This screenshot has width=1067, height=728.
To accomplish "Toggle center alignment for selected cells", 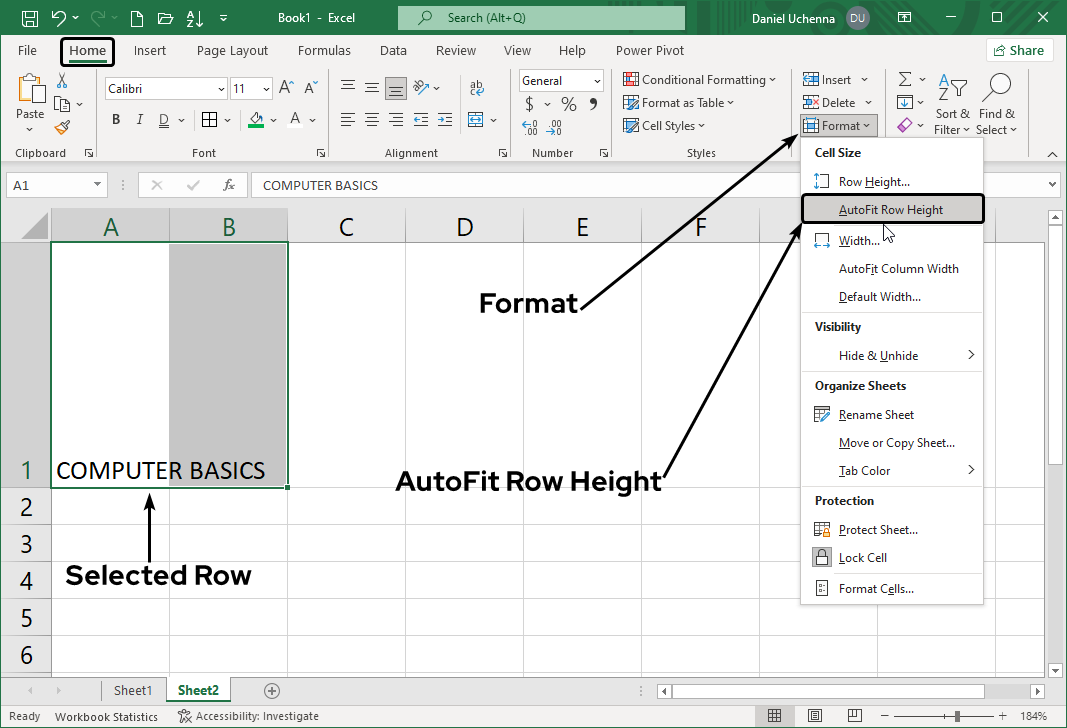I will click(x=371, y=120).
